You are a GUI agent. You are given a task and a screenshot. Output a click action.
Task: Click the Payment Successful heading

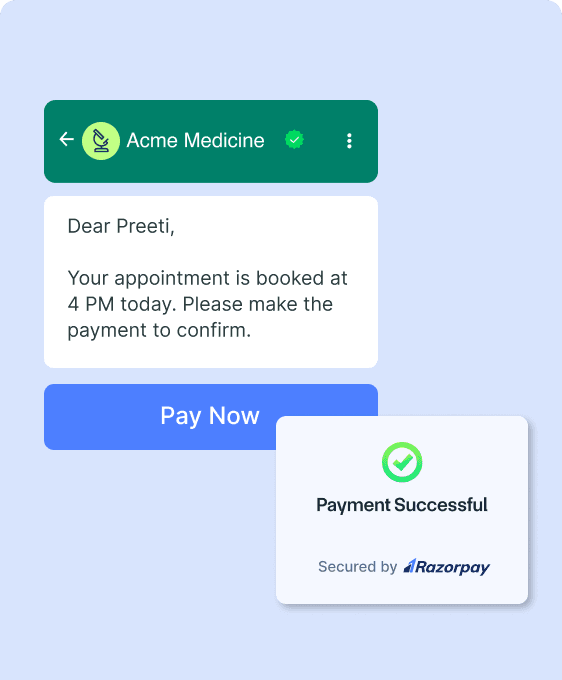coord(402,505)
